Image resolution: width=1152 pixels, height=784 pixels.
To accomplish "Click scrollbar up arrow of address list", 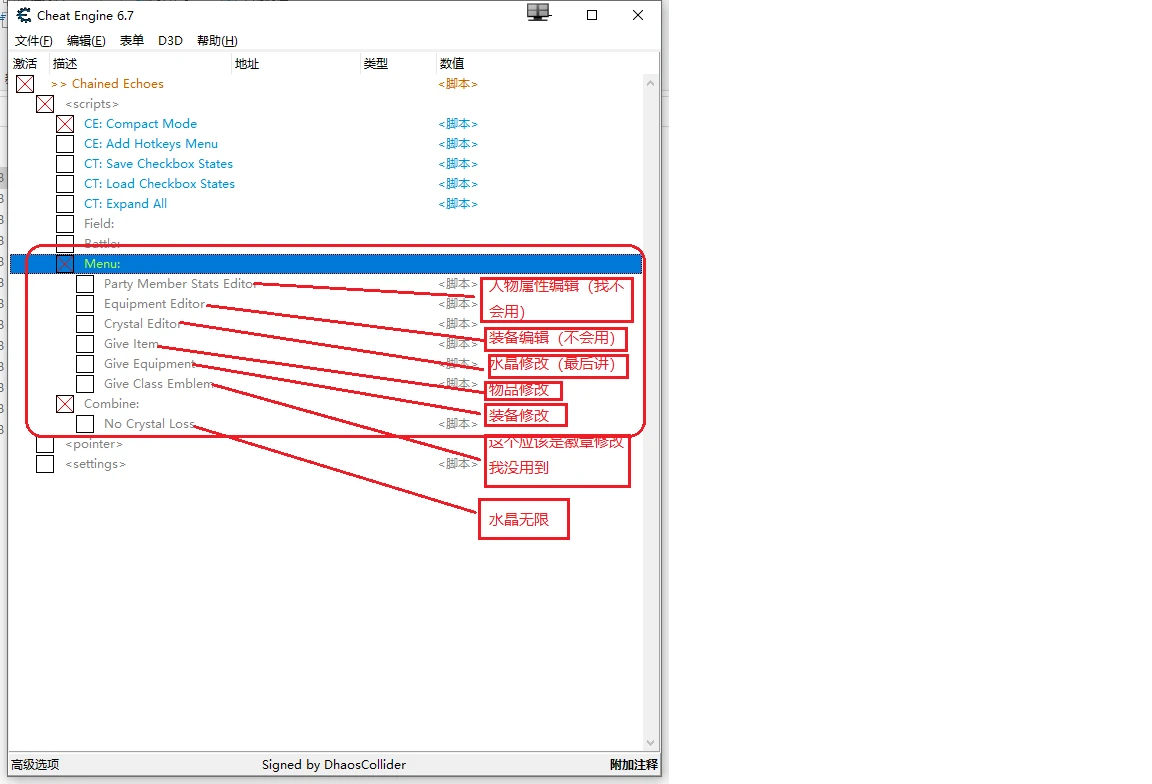I will click(650, 83).
